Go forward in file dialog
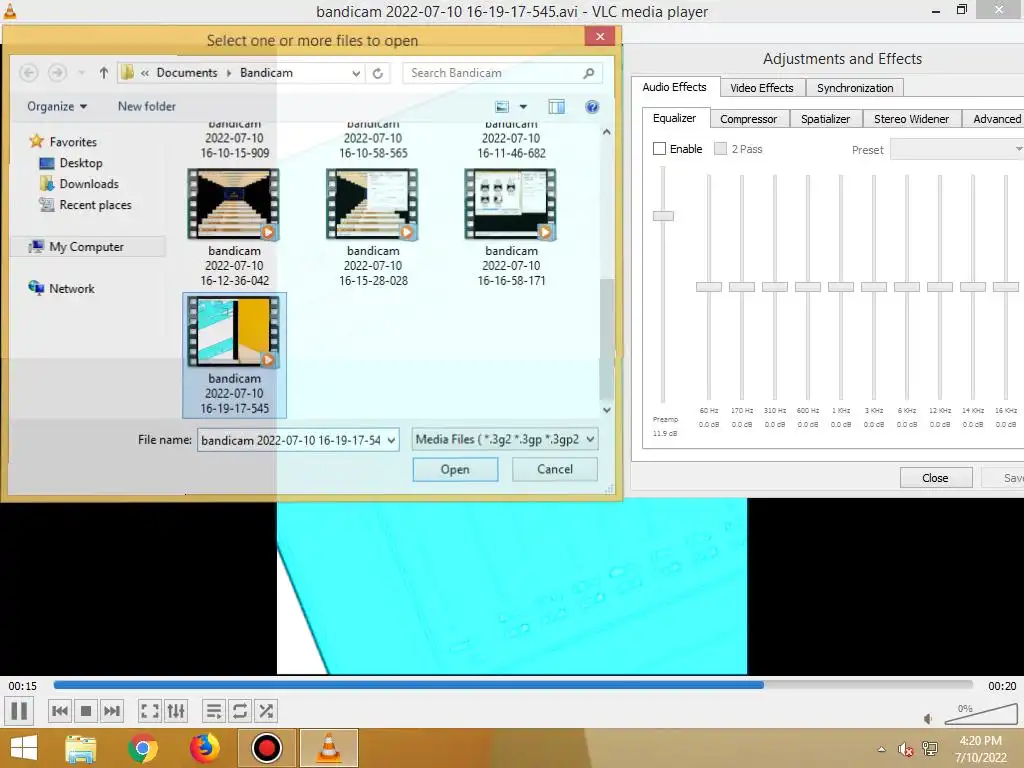1024x768 pixels. pyautogui.click(x=57, y=72)
